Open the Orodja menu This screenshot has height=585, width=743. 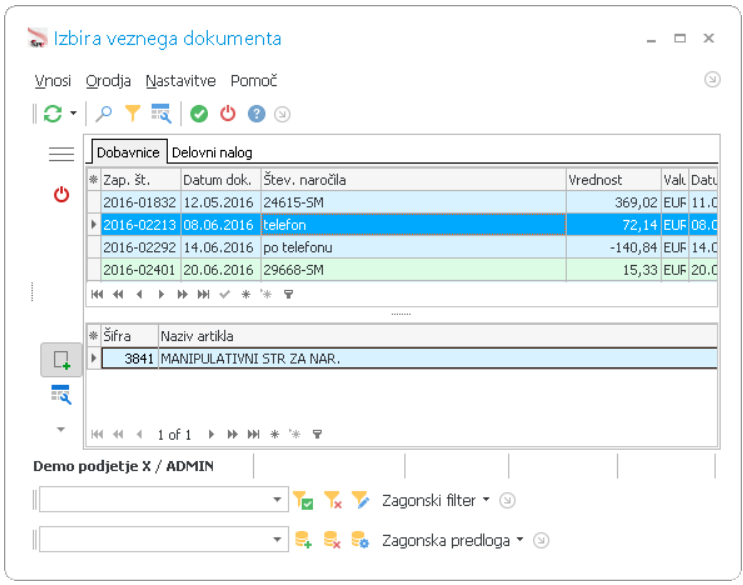pyautogui.click(x=108, y=81)
